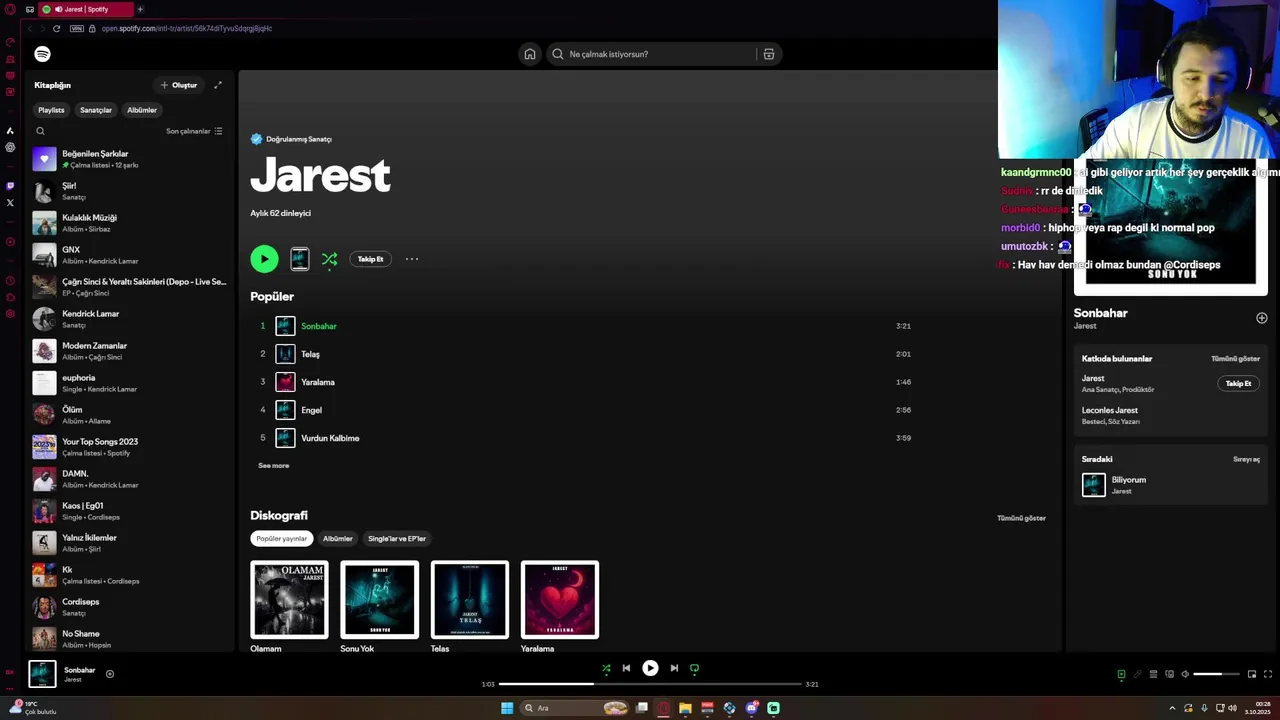Filter library by Playlists
This screenshot has width=1280, height=720.
51,110
